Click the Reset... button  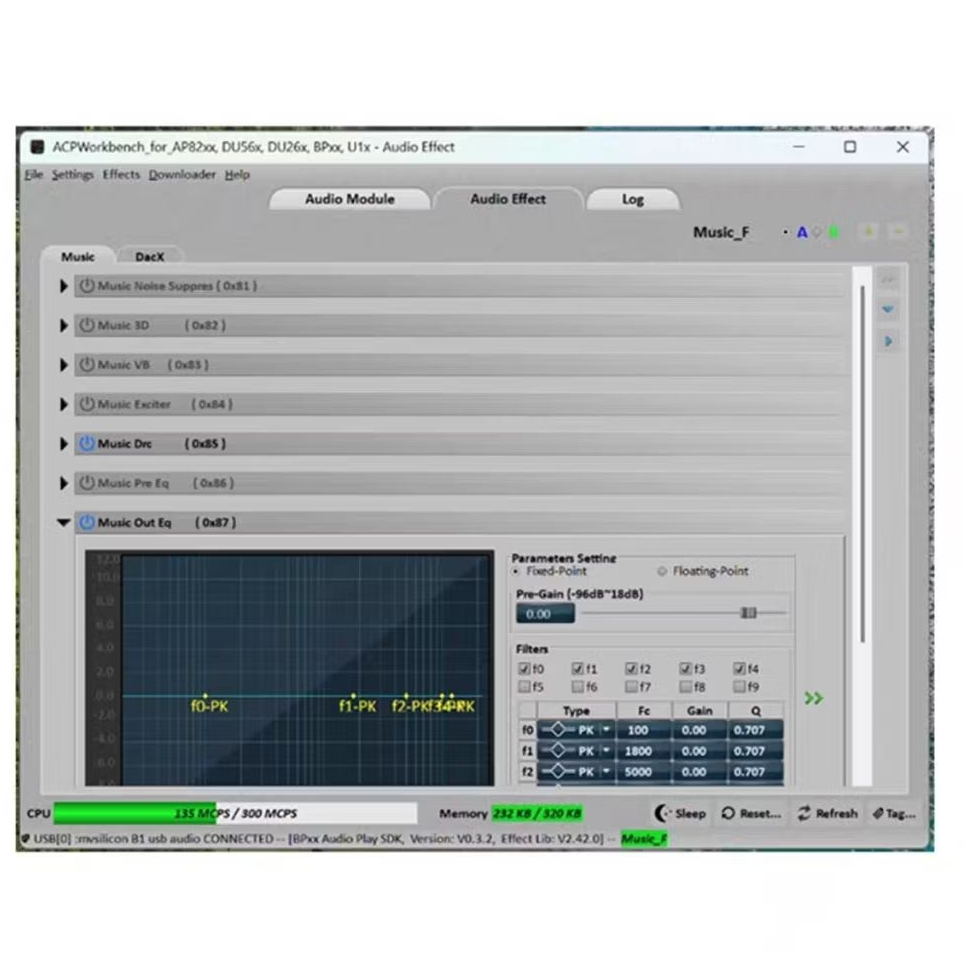click(x=751, y=813)
